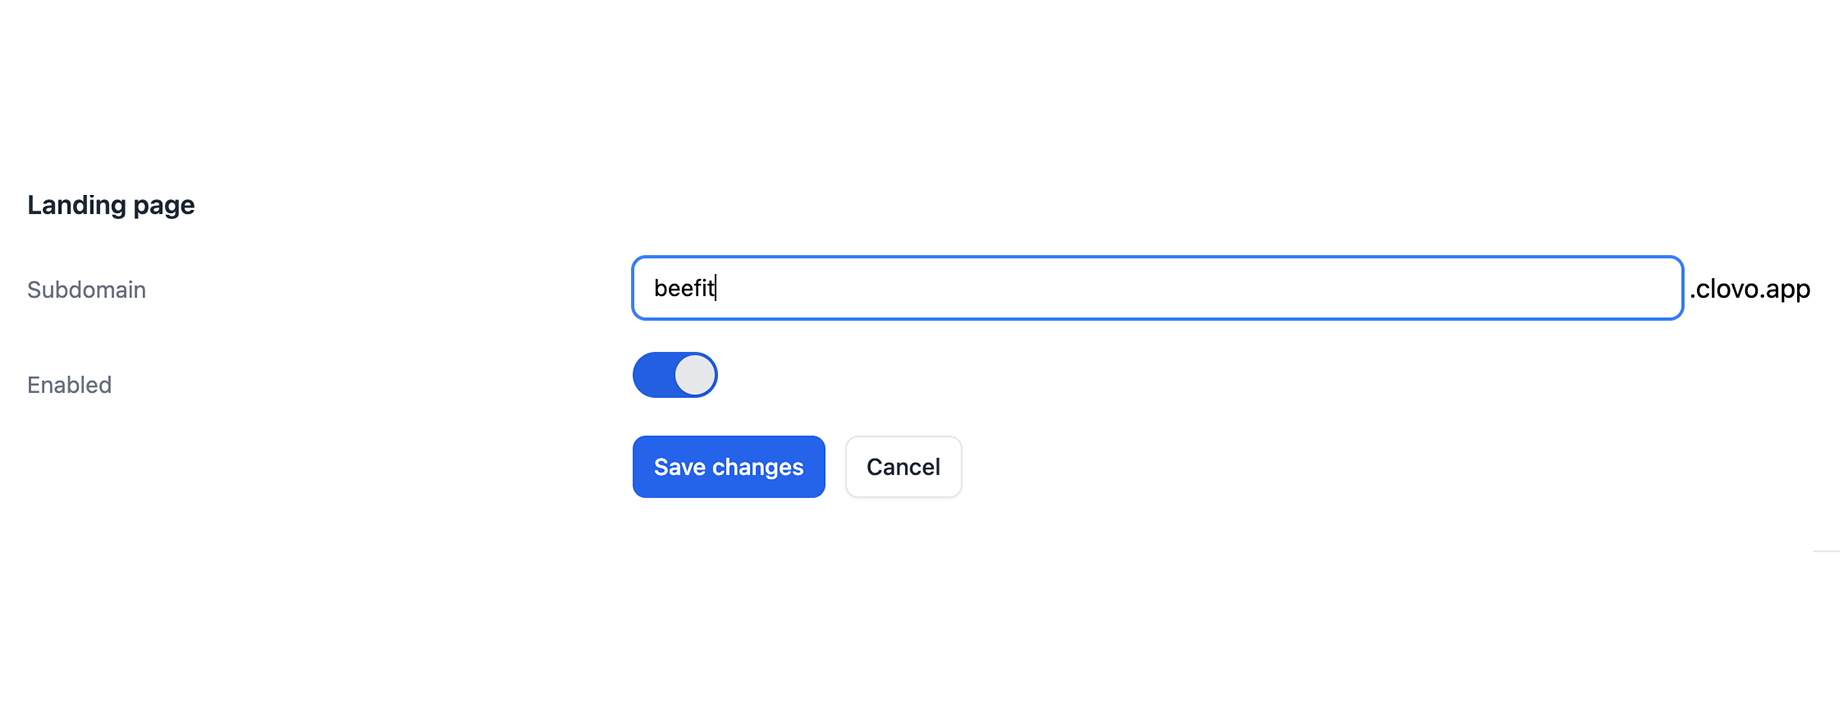Turn off landing page with Enabled switch

tap(675, 375)
